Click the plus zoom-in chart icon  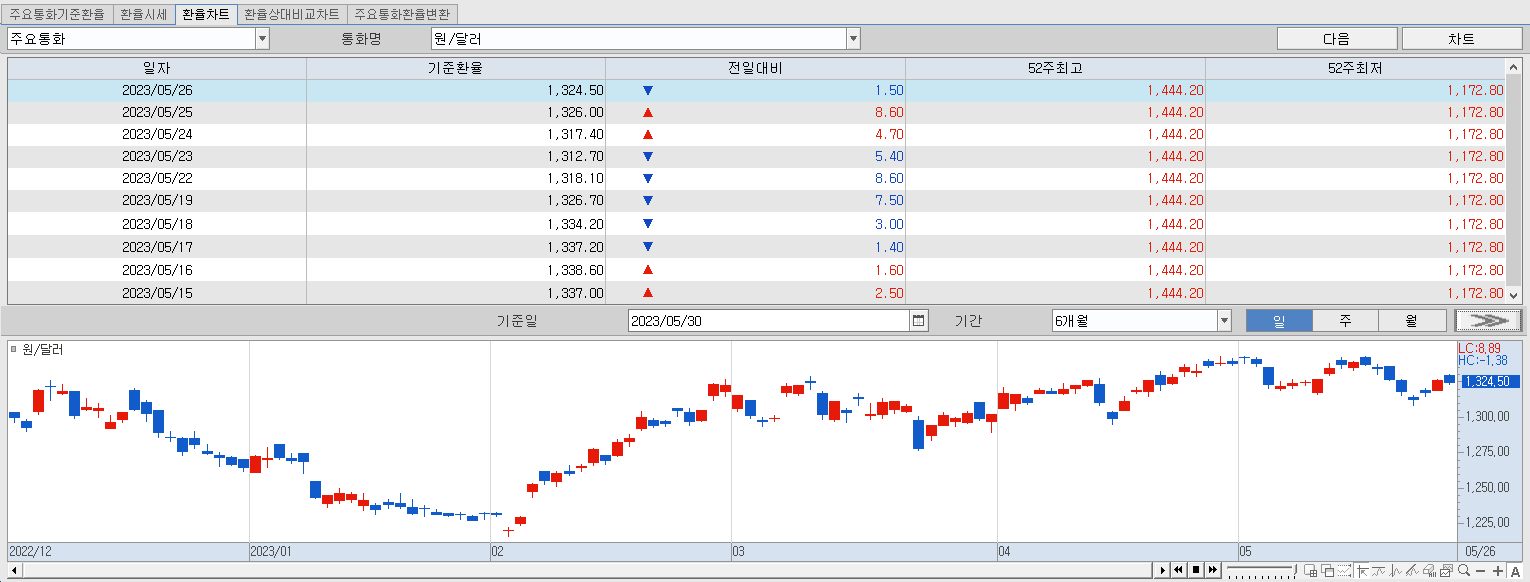(x=1498, y=571)
